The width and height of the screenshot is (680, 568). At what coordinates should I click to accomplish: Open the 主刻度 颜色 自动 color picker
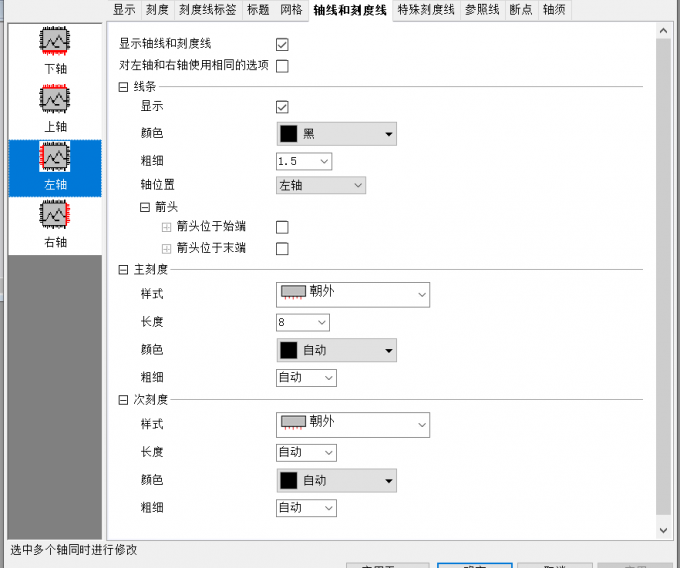coord(337,350)
